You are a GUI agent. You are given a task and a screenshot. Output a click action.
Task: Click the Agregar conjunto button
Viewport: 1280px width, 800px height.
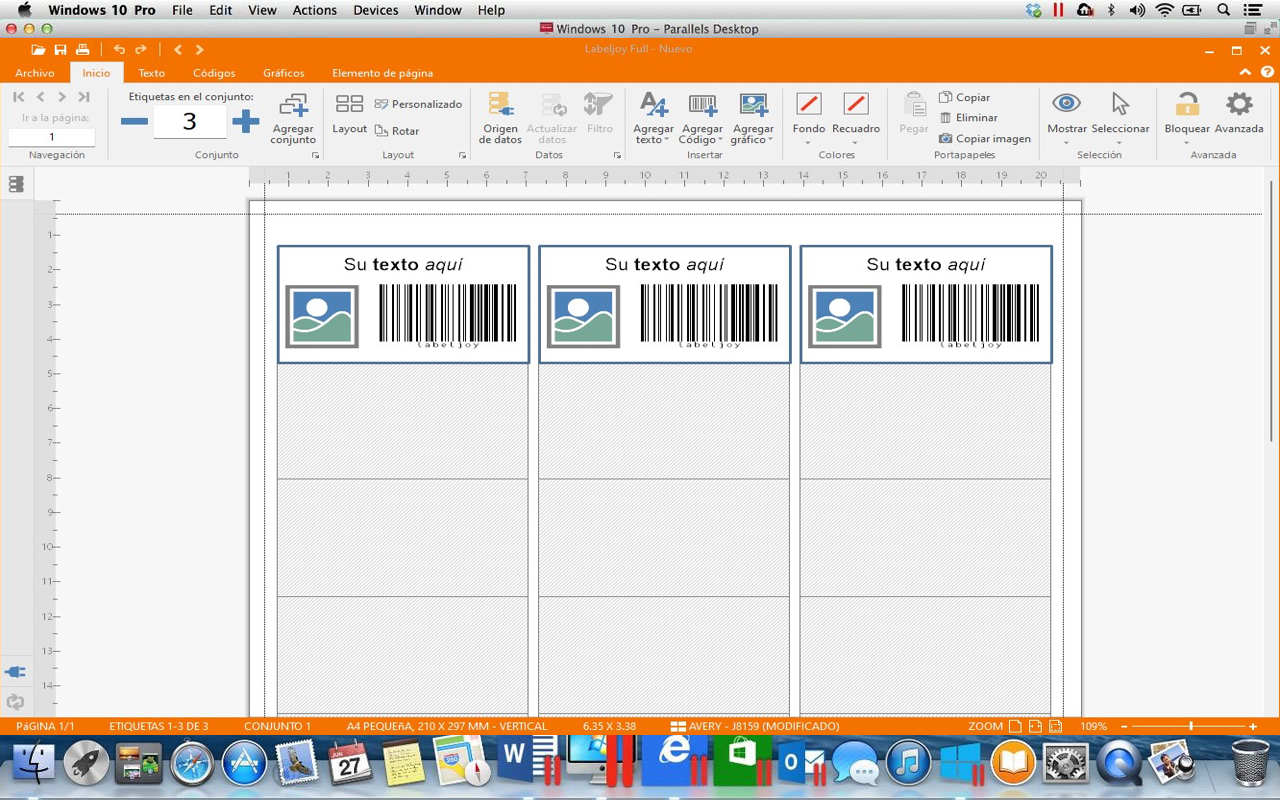293,119
